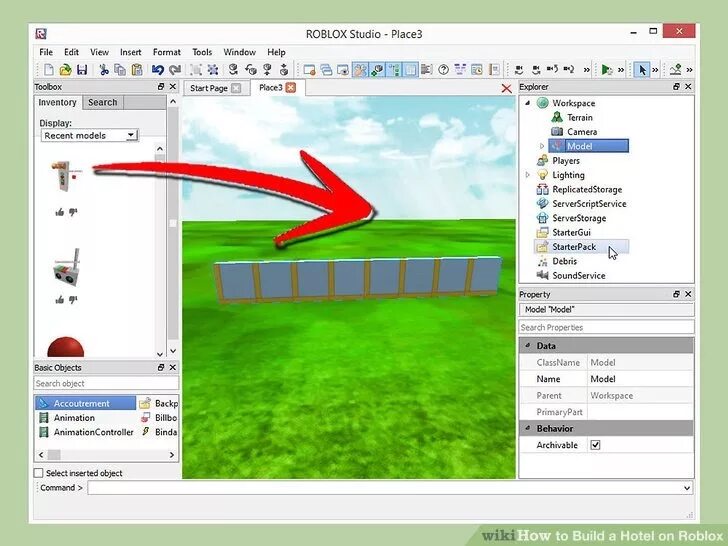This screenshot has height=546, width=728.
Task: Uncheck the Archivable property checkbox
Action: pos(595,445)
